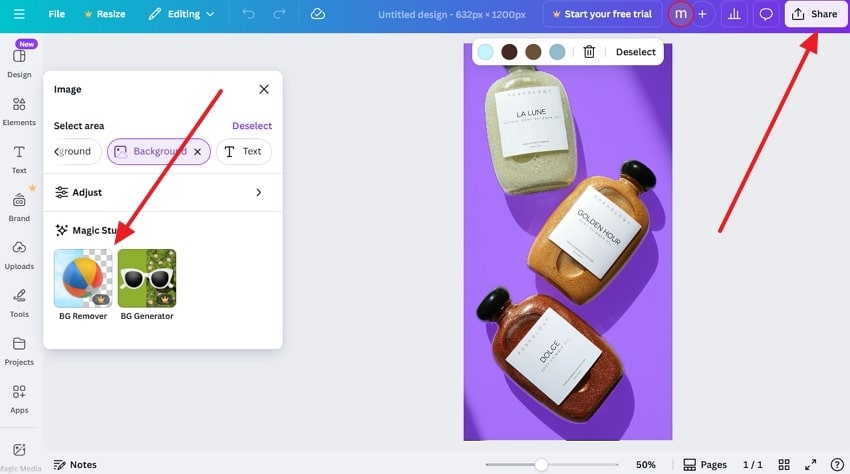Add collaborator with plus icon
850x474 pixels.
tap(703, 14)
